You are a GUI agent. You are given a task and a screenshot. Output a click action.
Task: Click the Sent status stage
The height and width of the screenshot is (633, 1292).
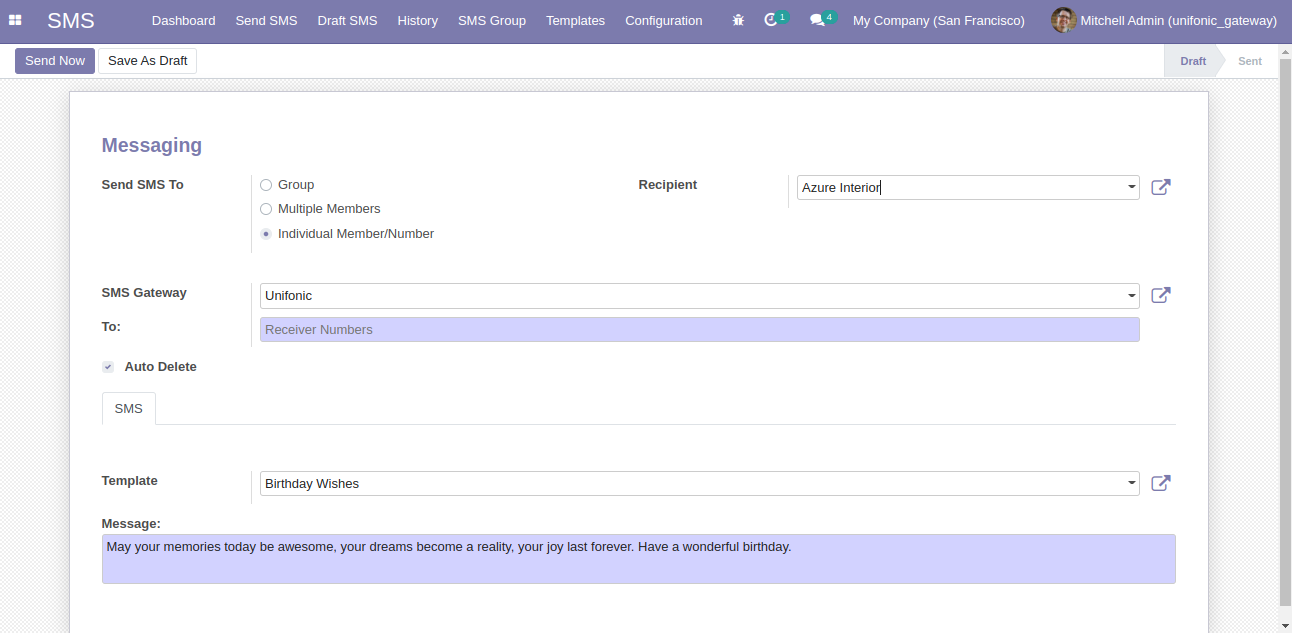(x=1250, y=61)
